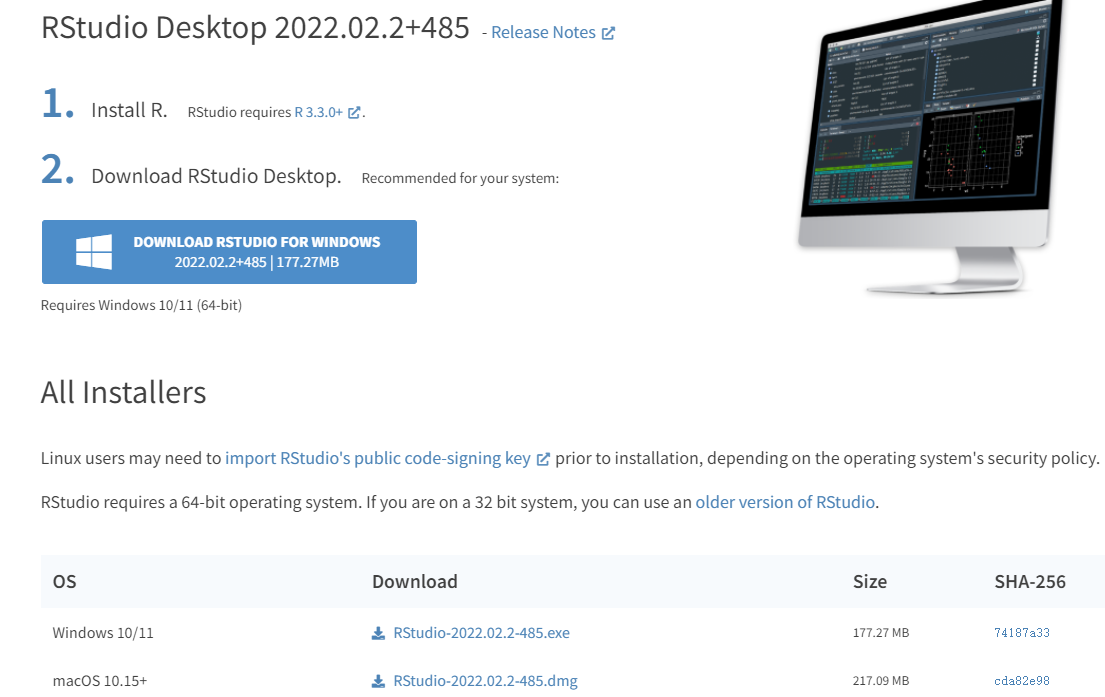Click the 177.27 MB size cell
Screen dimensions: 1105x697
881,633
